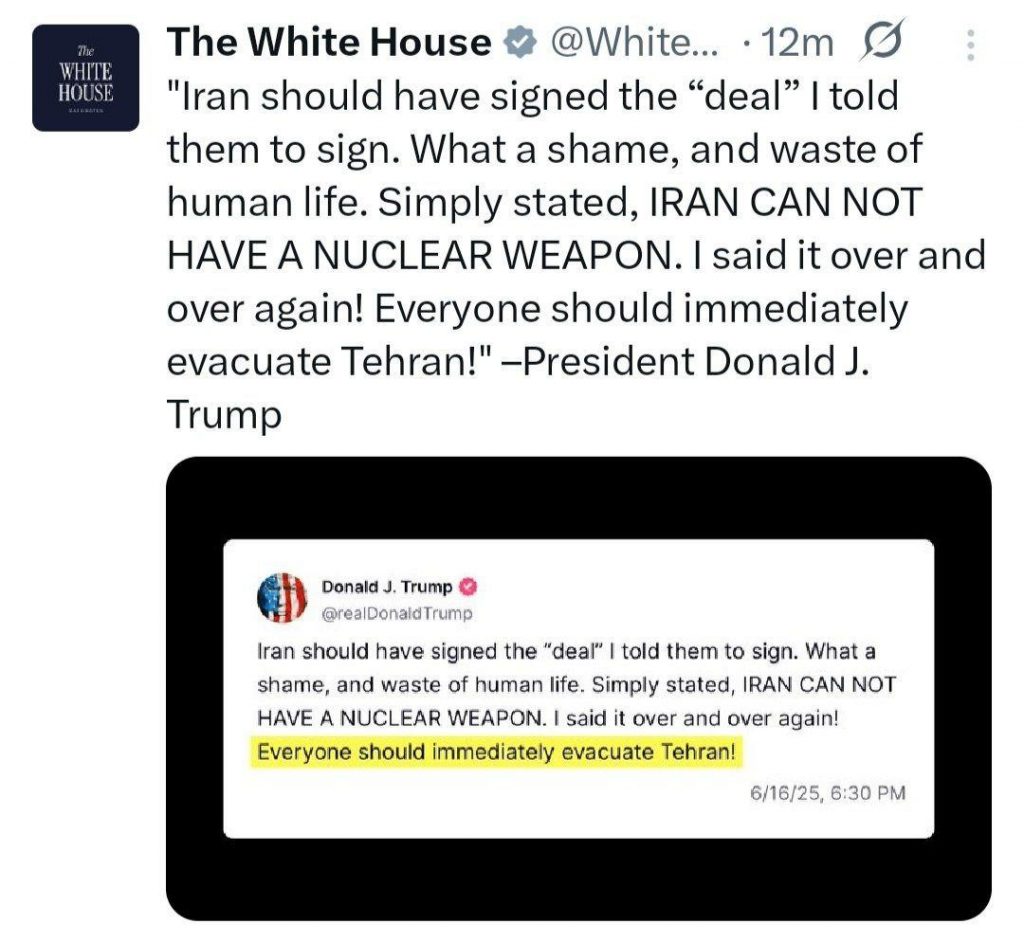
Task: Select the yellow highlighted evacuate Tehran sentence
Action: tap(497, 752)
